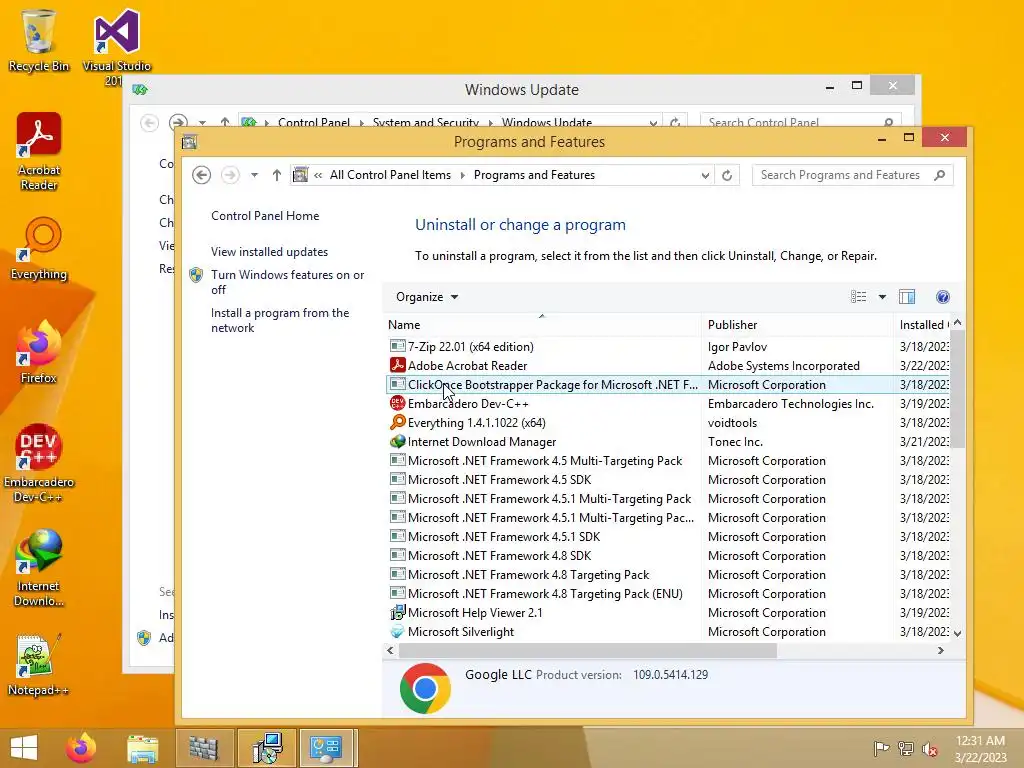Viewport: 1024px width, 768px height.
Task: Open network icon in system tray
Action: (905, 748)
